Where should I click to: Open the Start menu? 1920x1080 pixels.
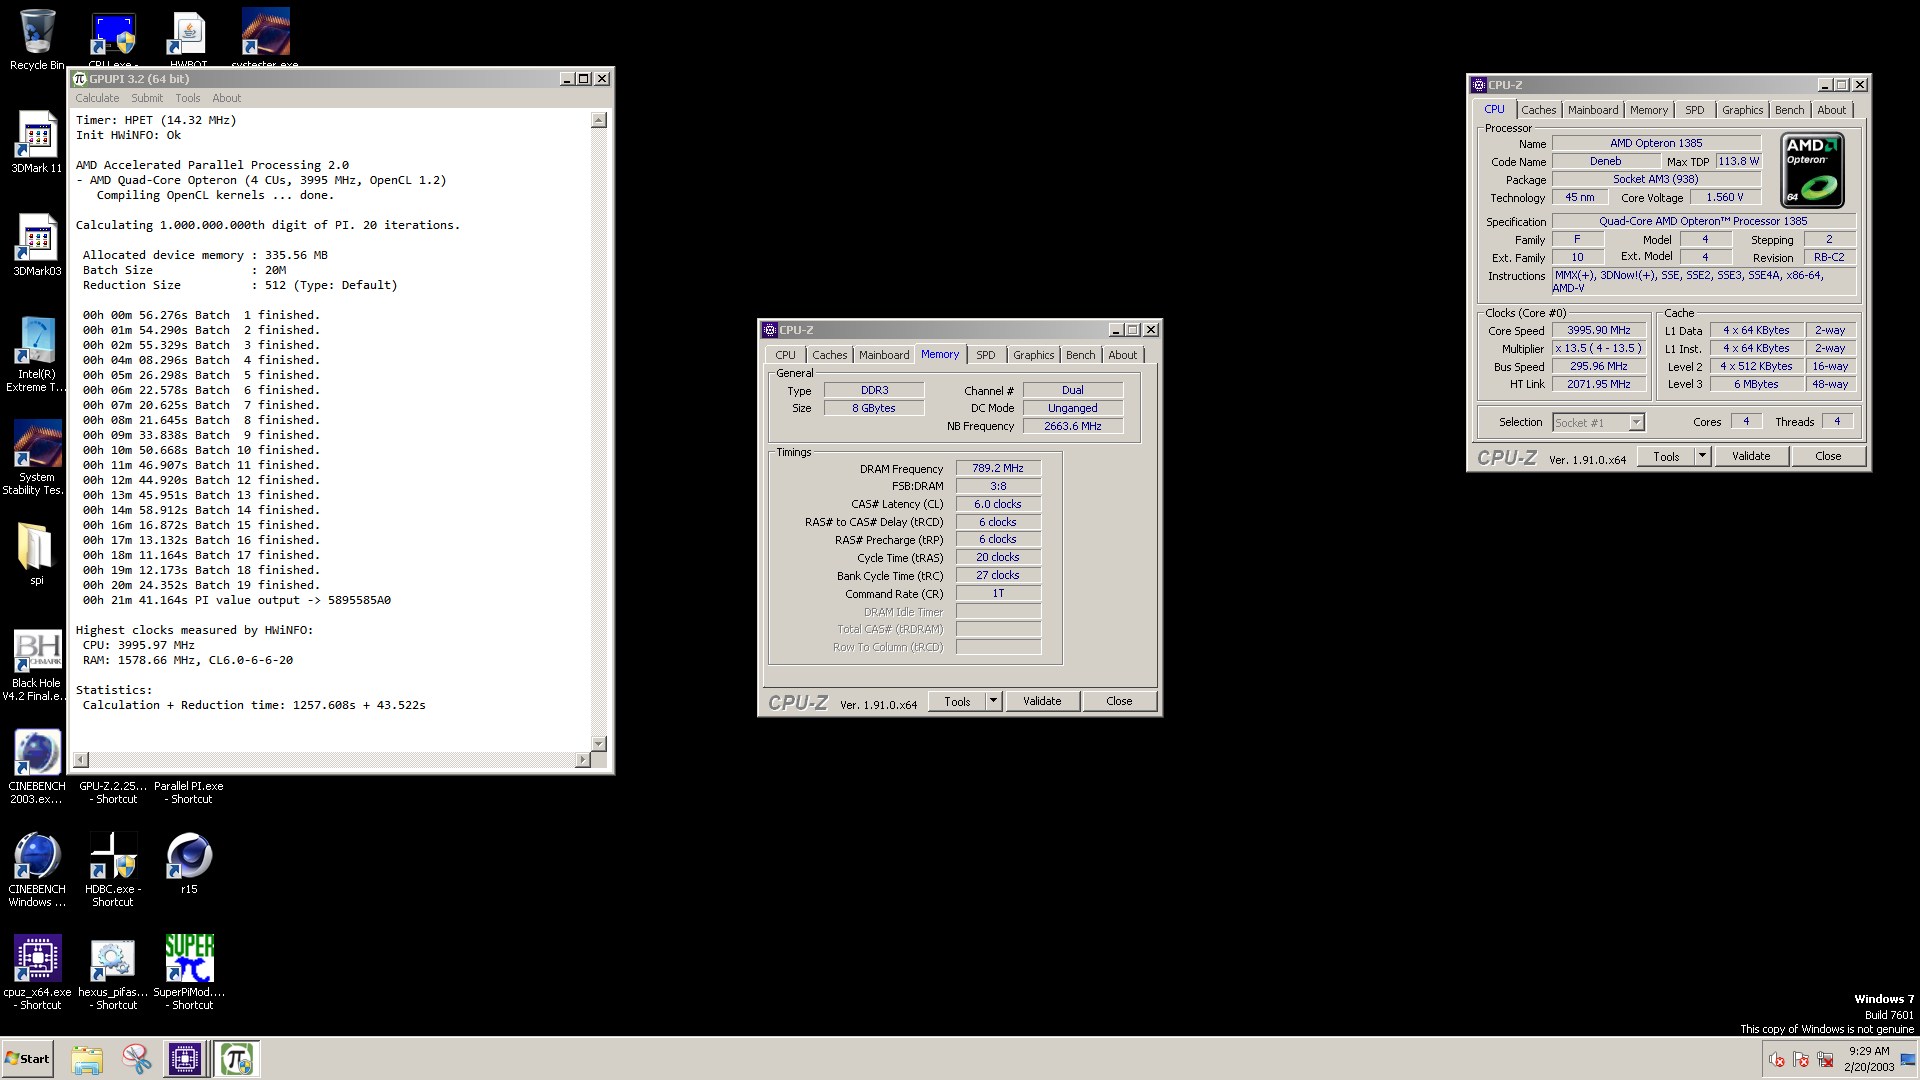(x=28, y=1059)
